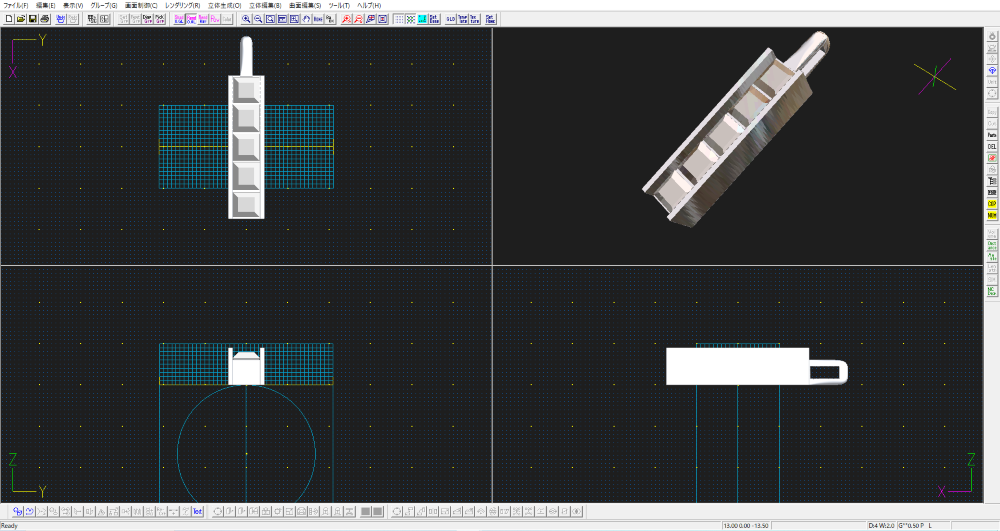Open the ツール(T) menu
1000x531 pixels.
click(340, 5)
